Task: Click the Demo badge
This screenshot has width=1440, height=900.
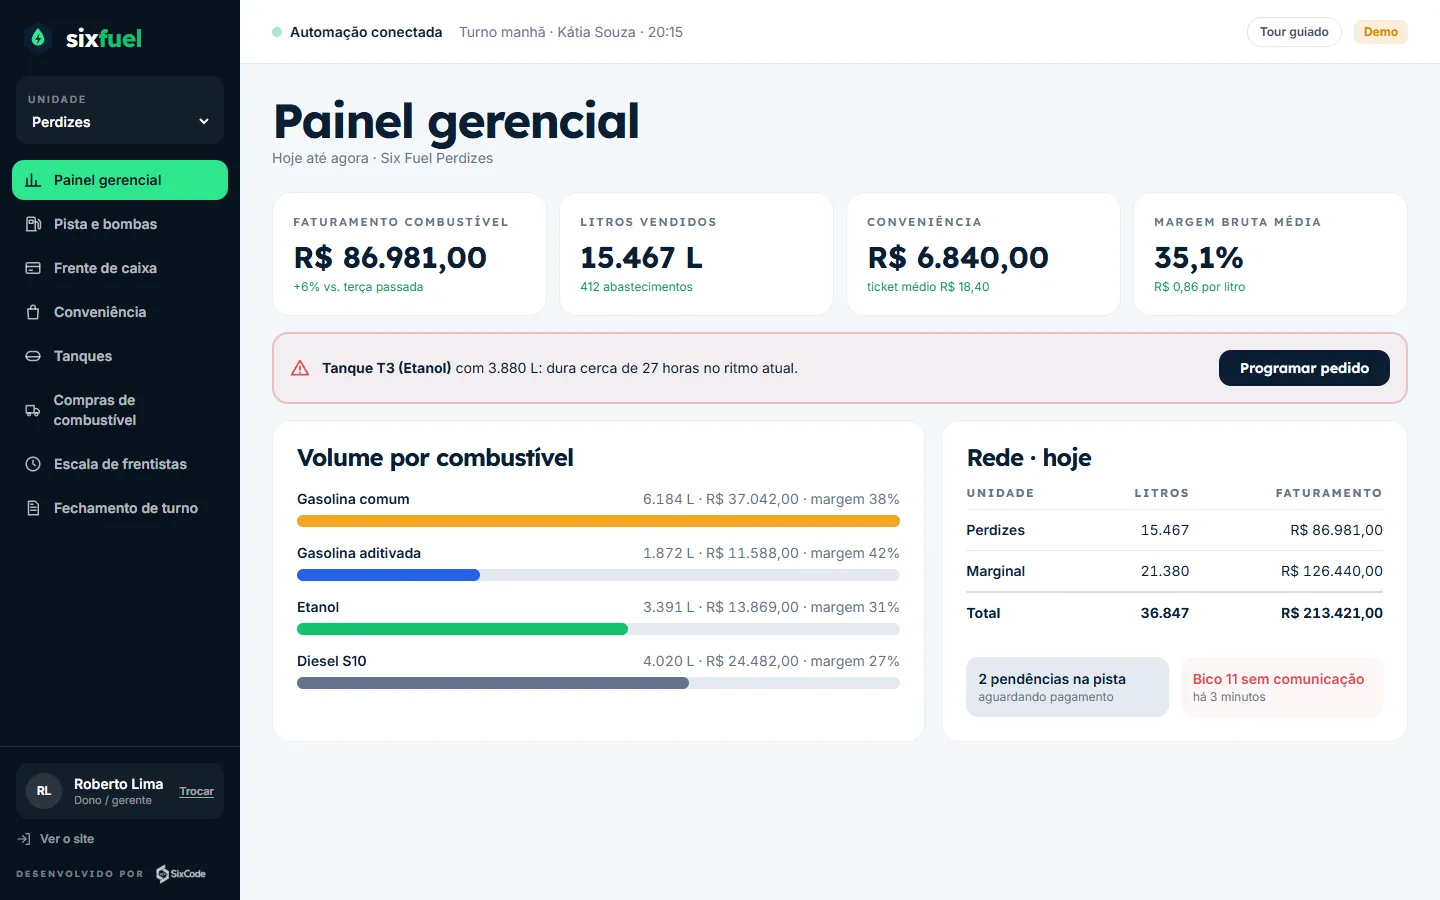Action: pyautogui.click(x=1380, y=32)
